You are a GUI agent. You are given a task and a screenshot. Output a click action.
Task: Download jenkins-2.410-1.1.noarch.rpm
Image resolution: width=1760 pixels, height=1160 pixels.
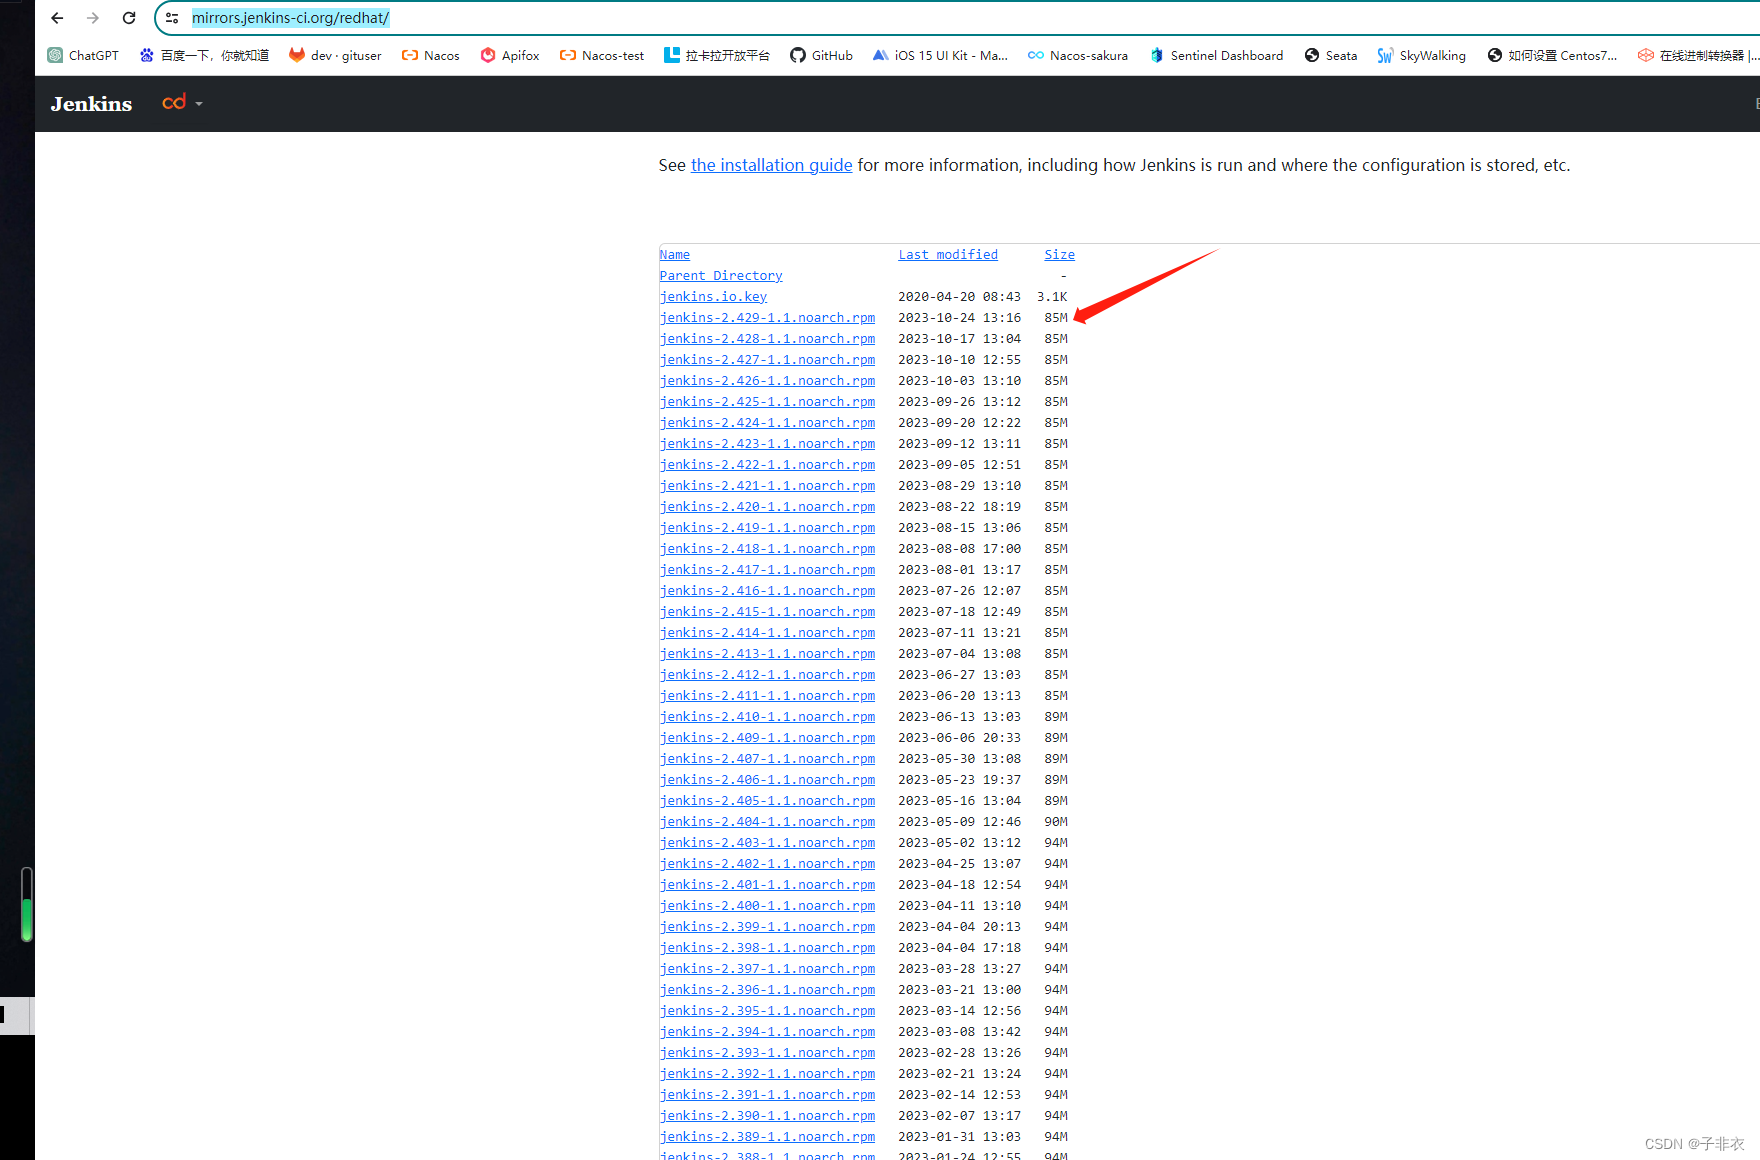pyautogui.click(x=767, y=717)
